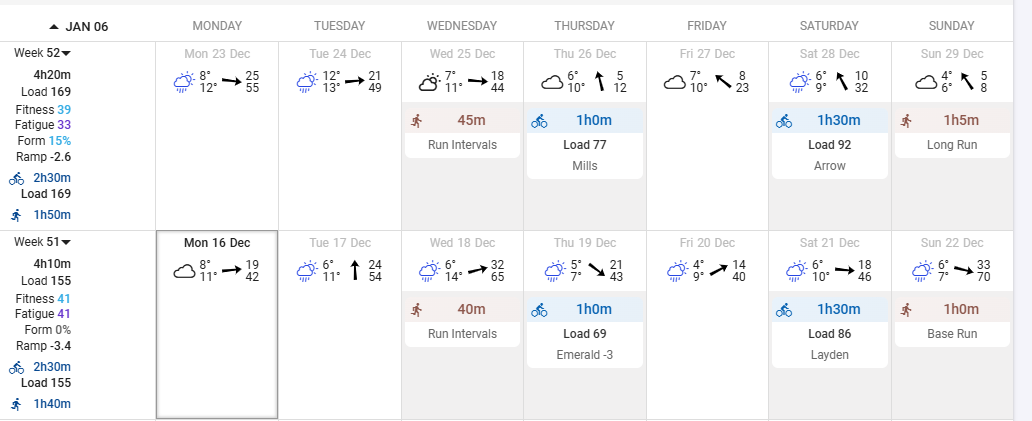Click the partly sunny icon on Wed 25 Dec
The image size is (1032, 421).
tap(428, 82)
